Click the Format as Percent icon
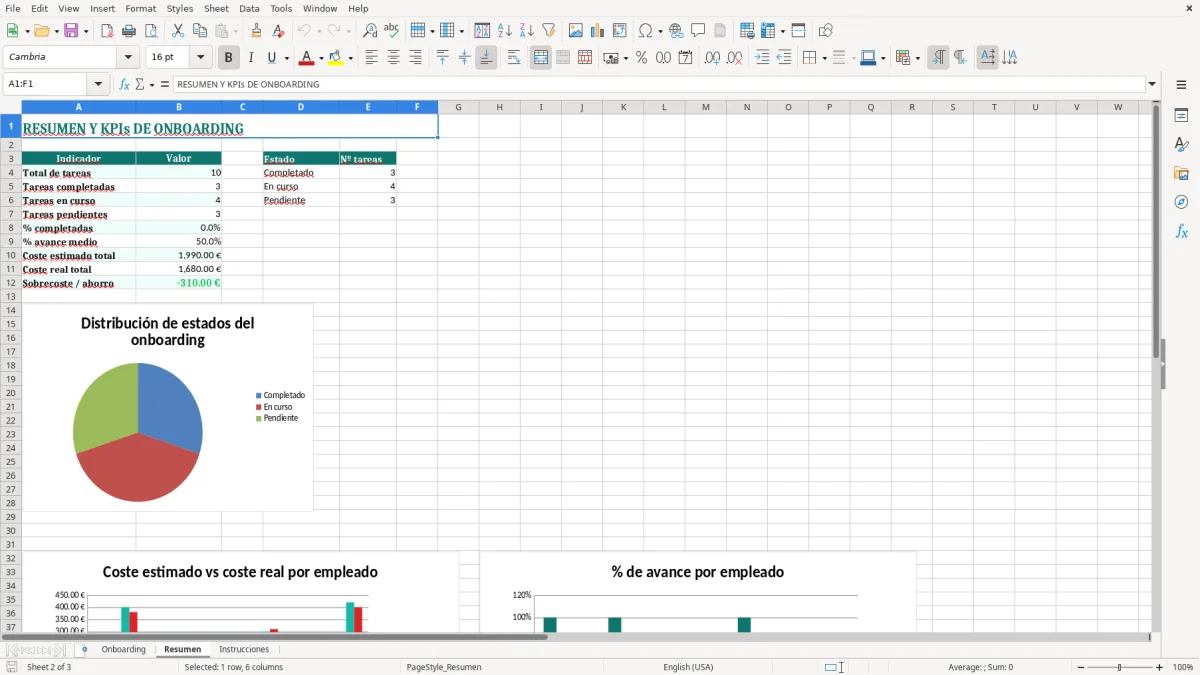 642,58
